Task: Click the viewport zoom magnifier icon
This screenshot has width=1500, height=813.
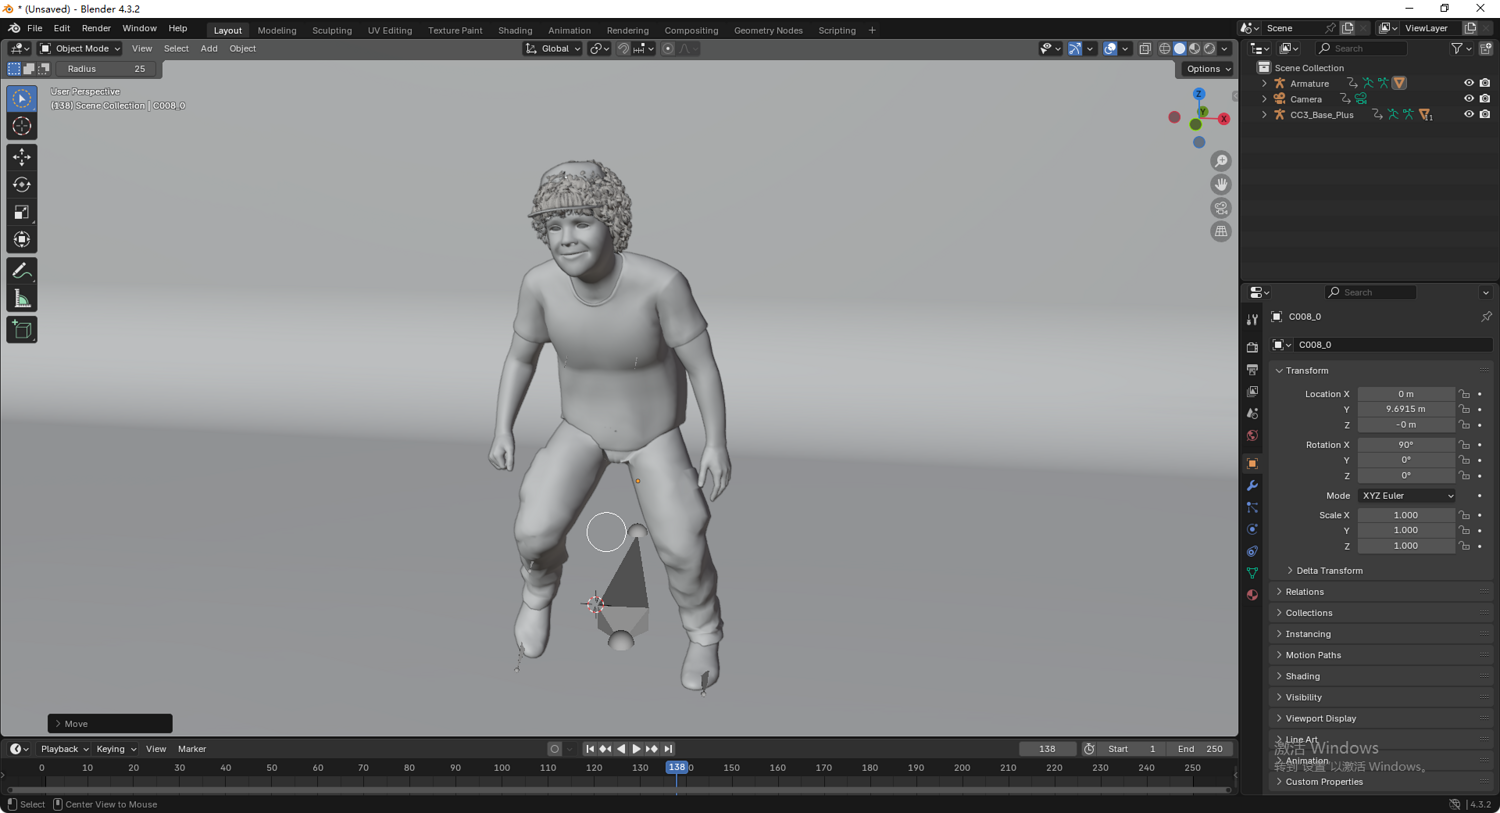Action: tap(1221, 161)
